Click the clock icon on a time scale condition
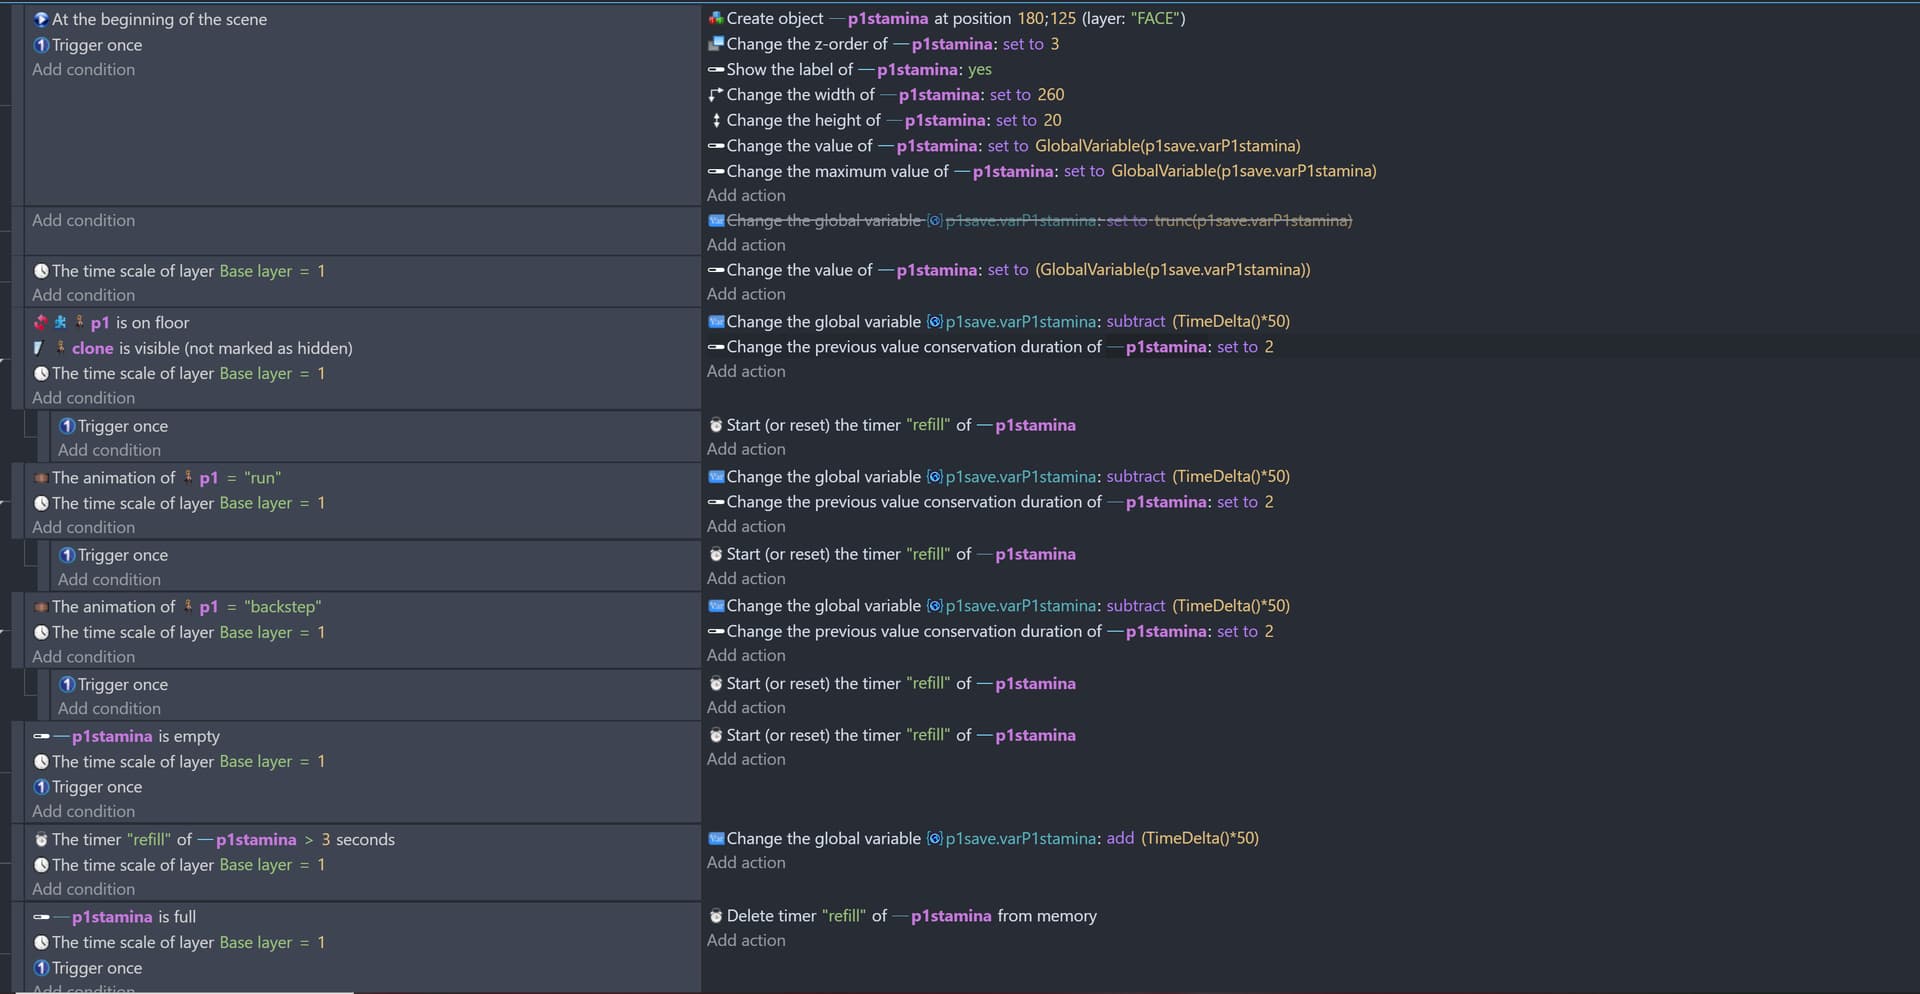 [41, 270]
